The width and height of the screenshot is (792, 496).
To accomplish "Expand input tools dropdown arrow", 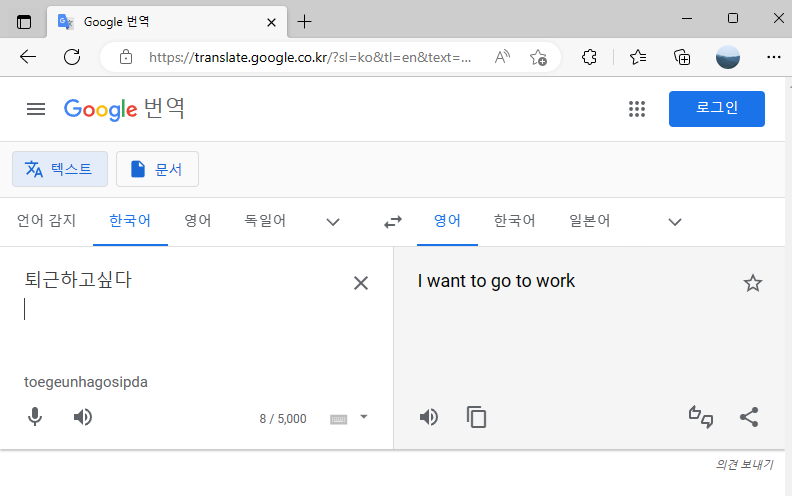I will click(x=364, y=417).
